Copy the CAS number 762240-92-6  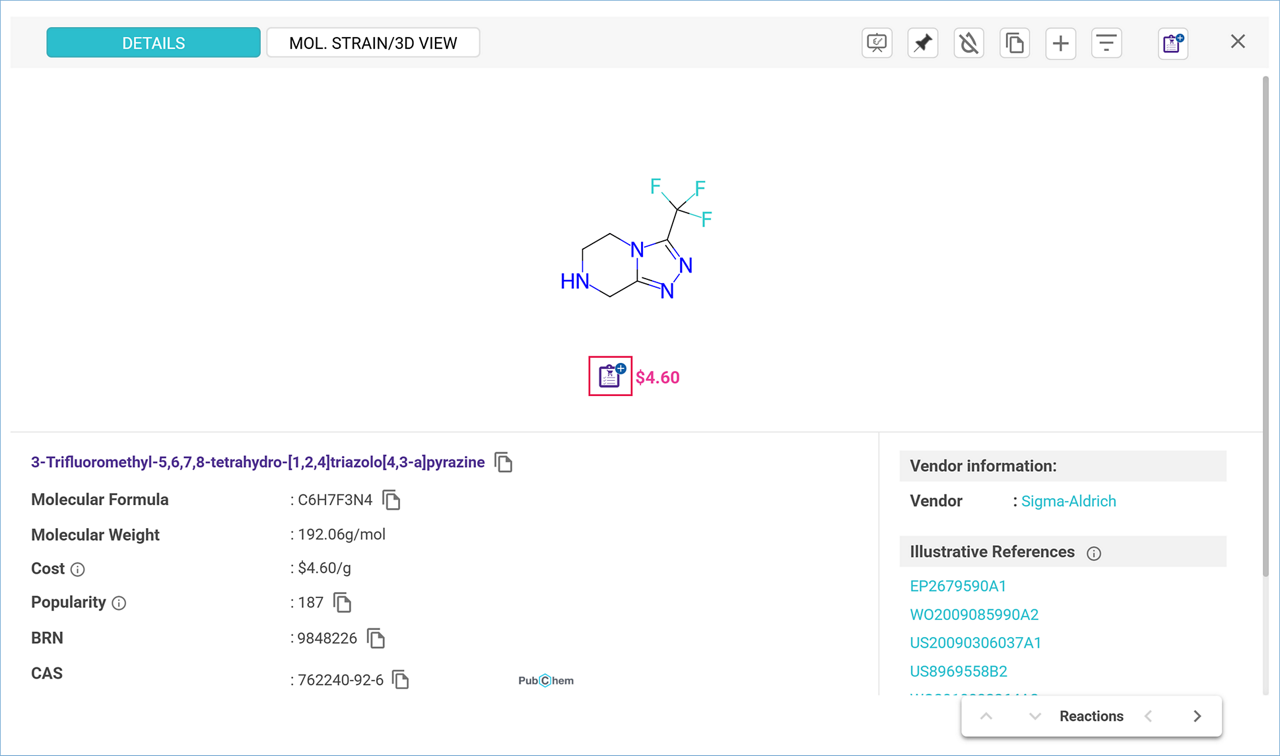point(401,680)
